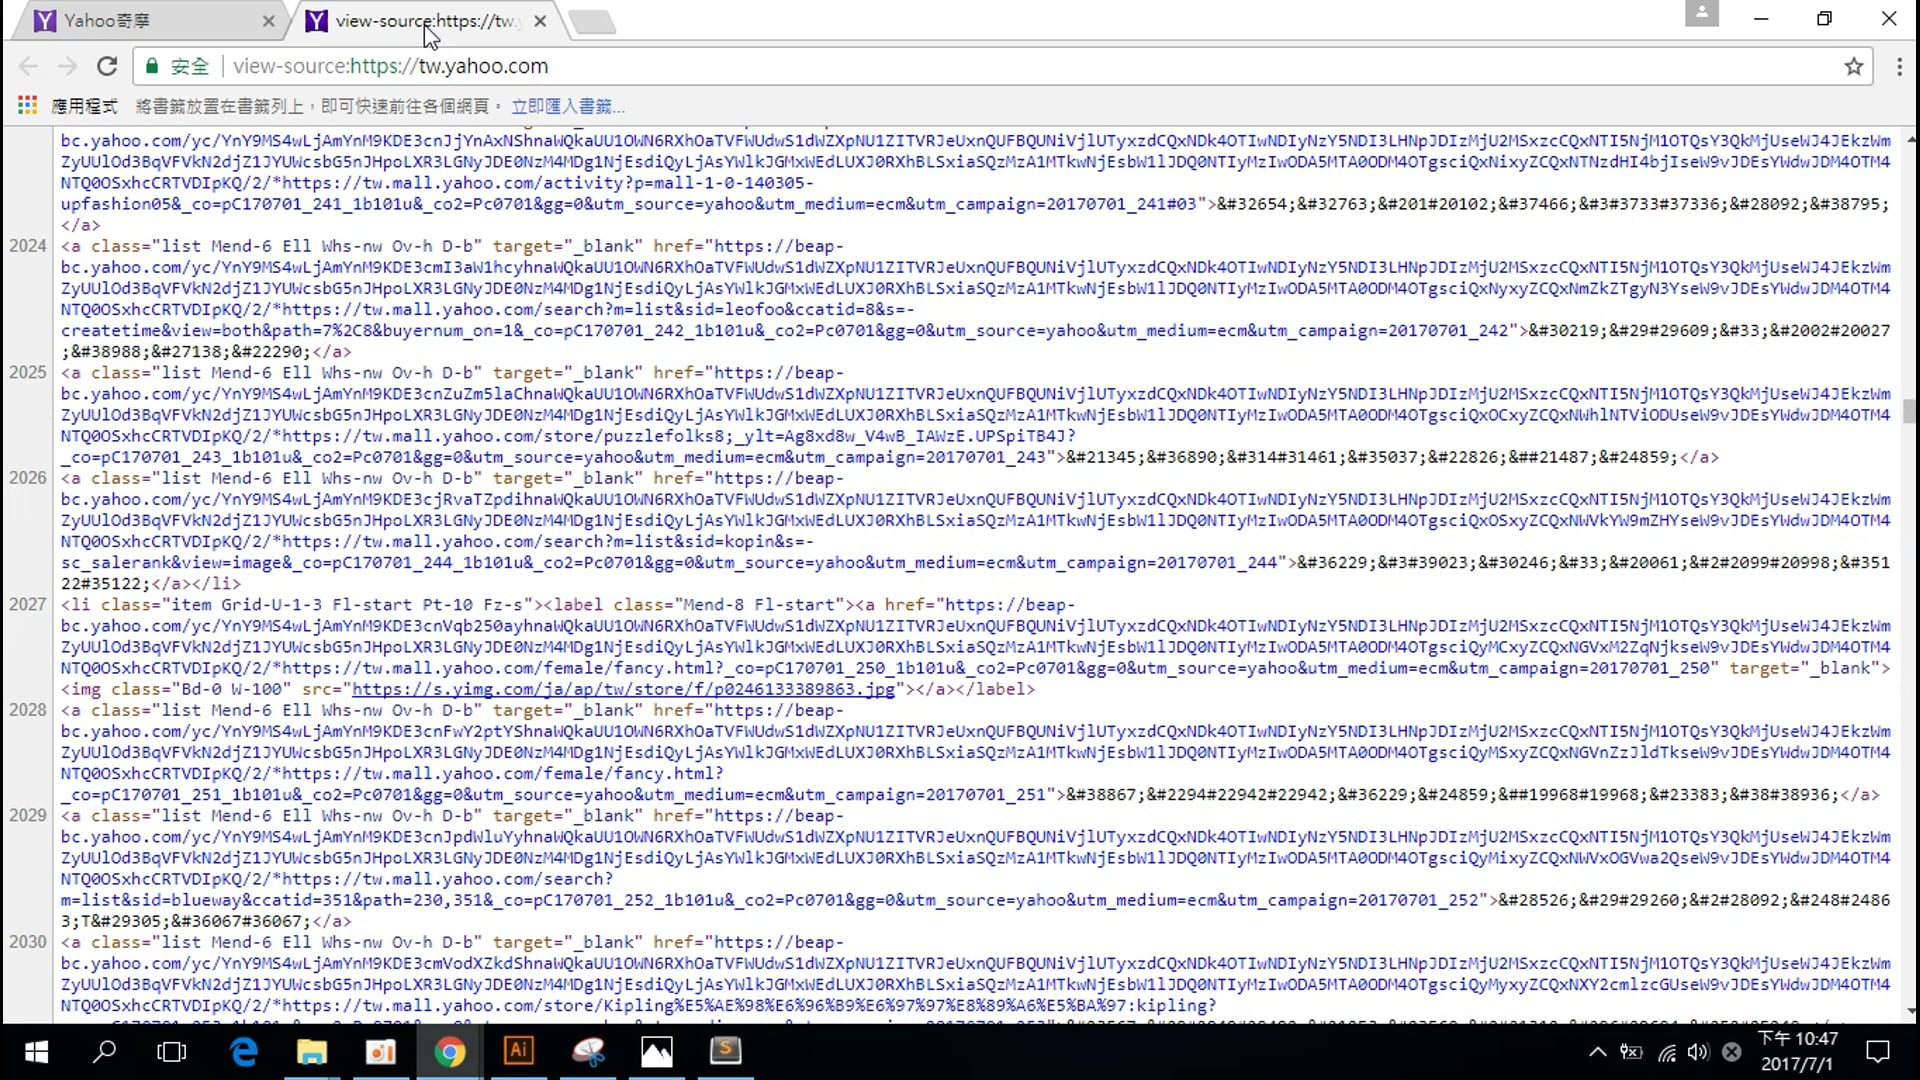The image size is (1920, 1080).
Task: Open a new tab
Action: coord(593,21)
